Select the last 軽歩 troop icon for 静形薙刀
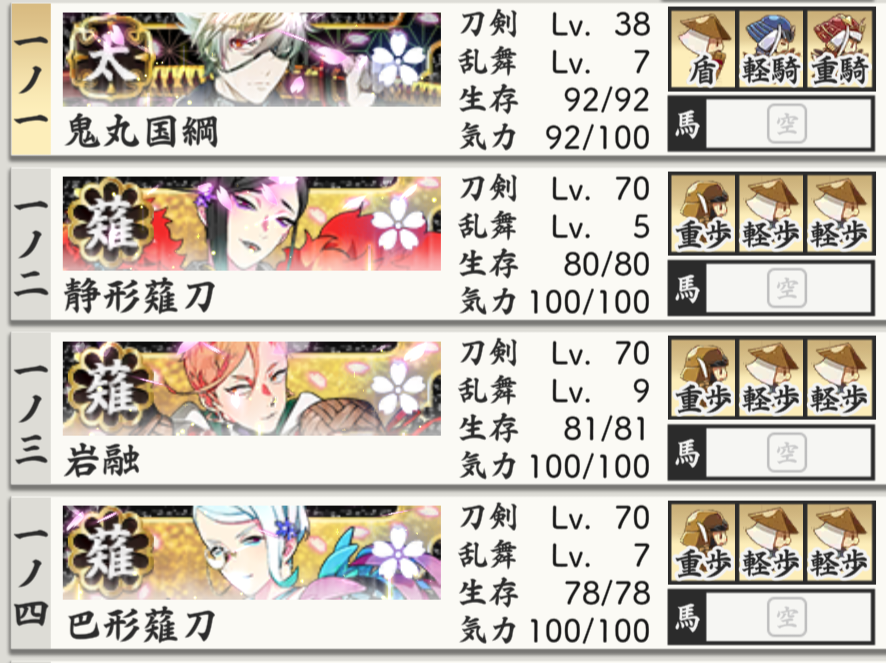This screenshot has width=886, height=663. click(x=839, y=214)
